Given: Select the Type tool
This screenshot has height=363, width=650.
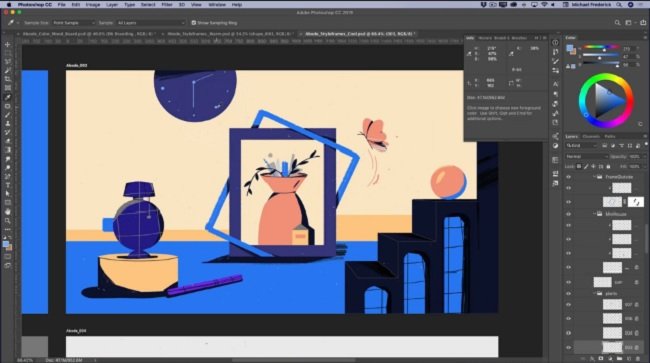Looking at the screenshot, I should coord(8,185).
